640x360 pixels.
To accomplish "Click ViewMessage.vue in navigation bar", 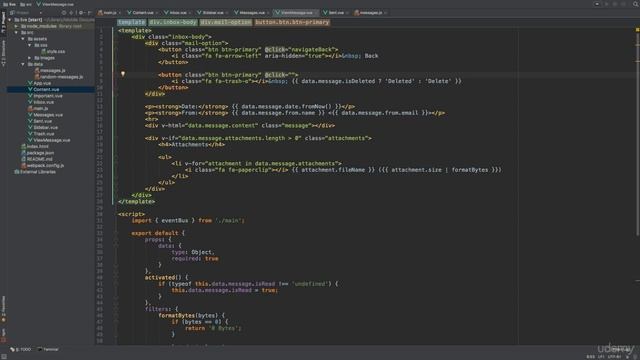I will point(55,4).
